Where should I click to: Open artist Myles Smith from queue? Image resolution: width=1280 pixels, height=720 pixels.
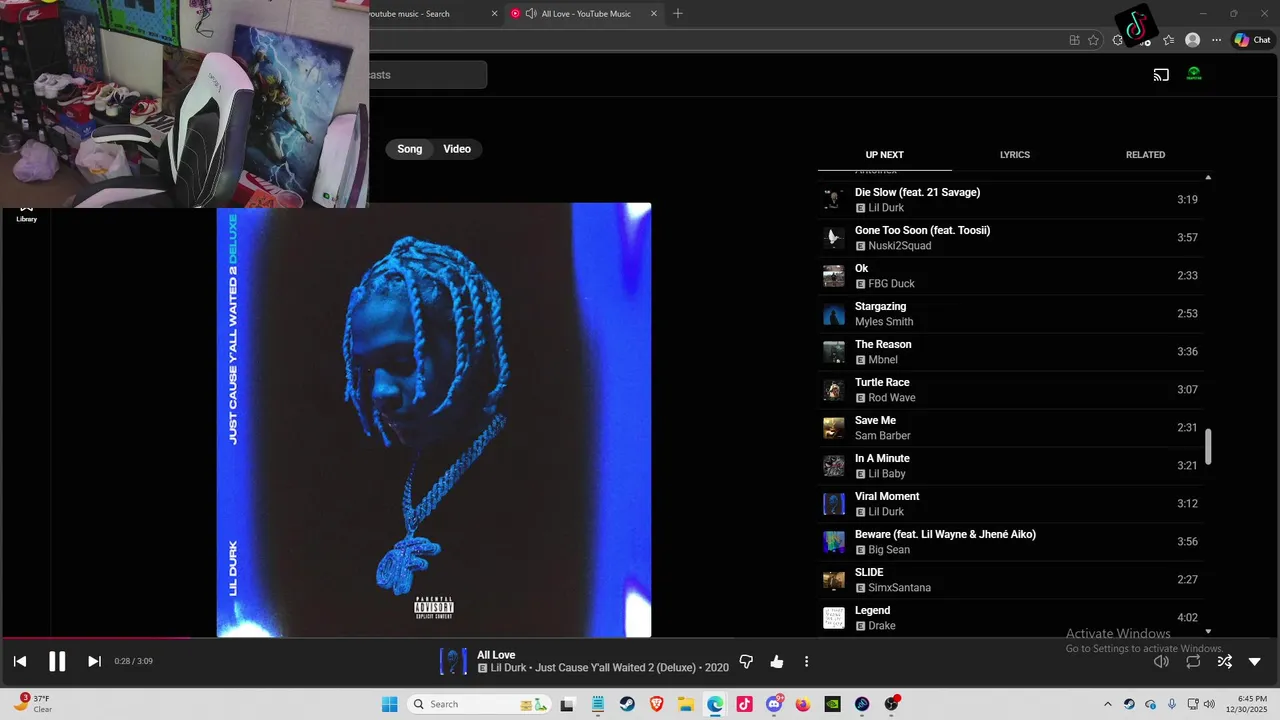[x=884, y=322]
